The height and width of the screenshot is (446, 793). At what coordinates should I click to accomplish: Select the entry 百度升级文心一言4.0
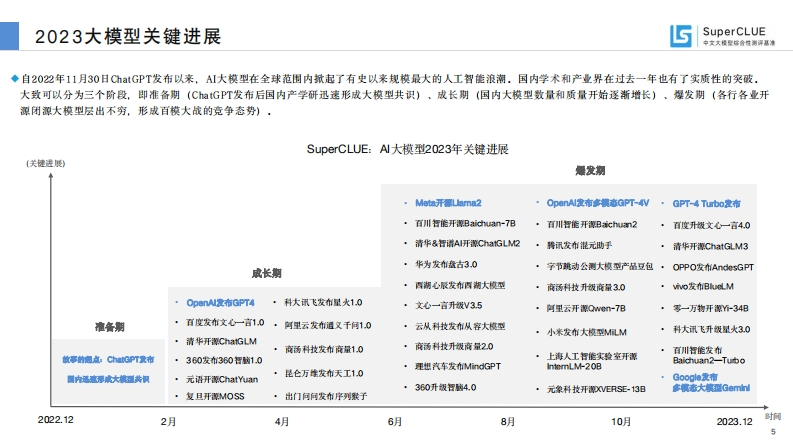[x=712, y=225]
